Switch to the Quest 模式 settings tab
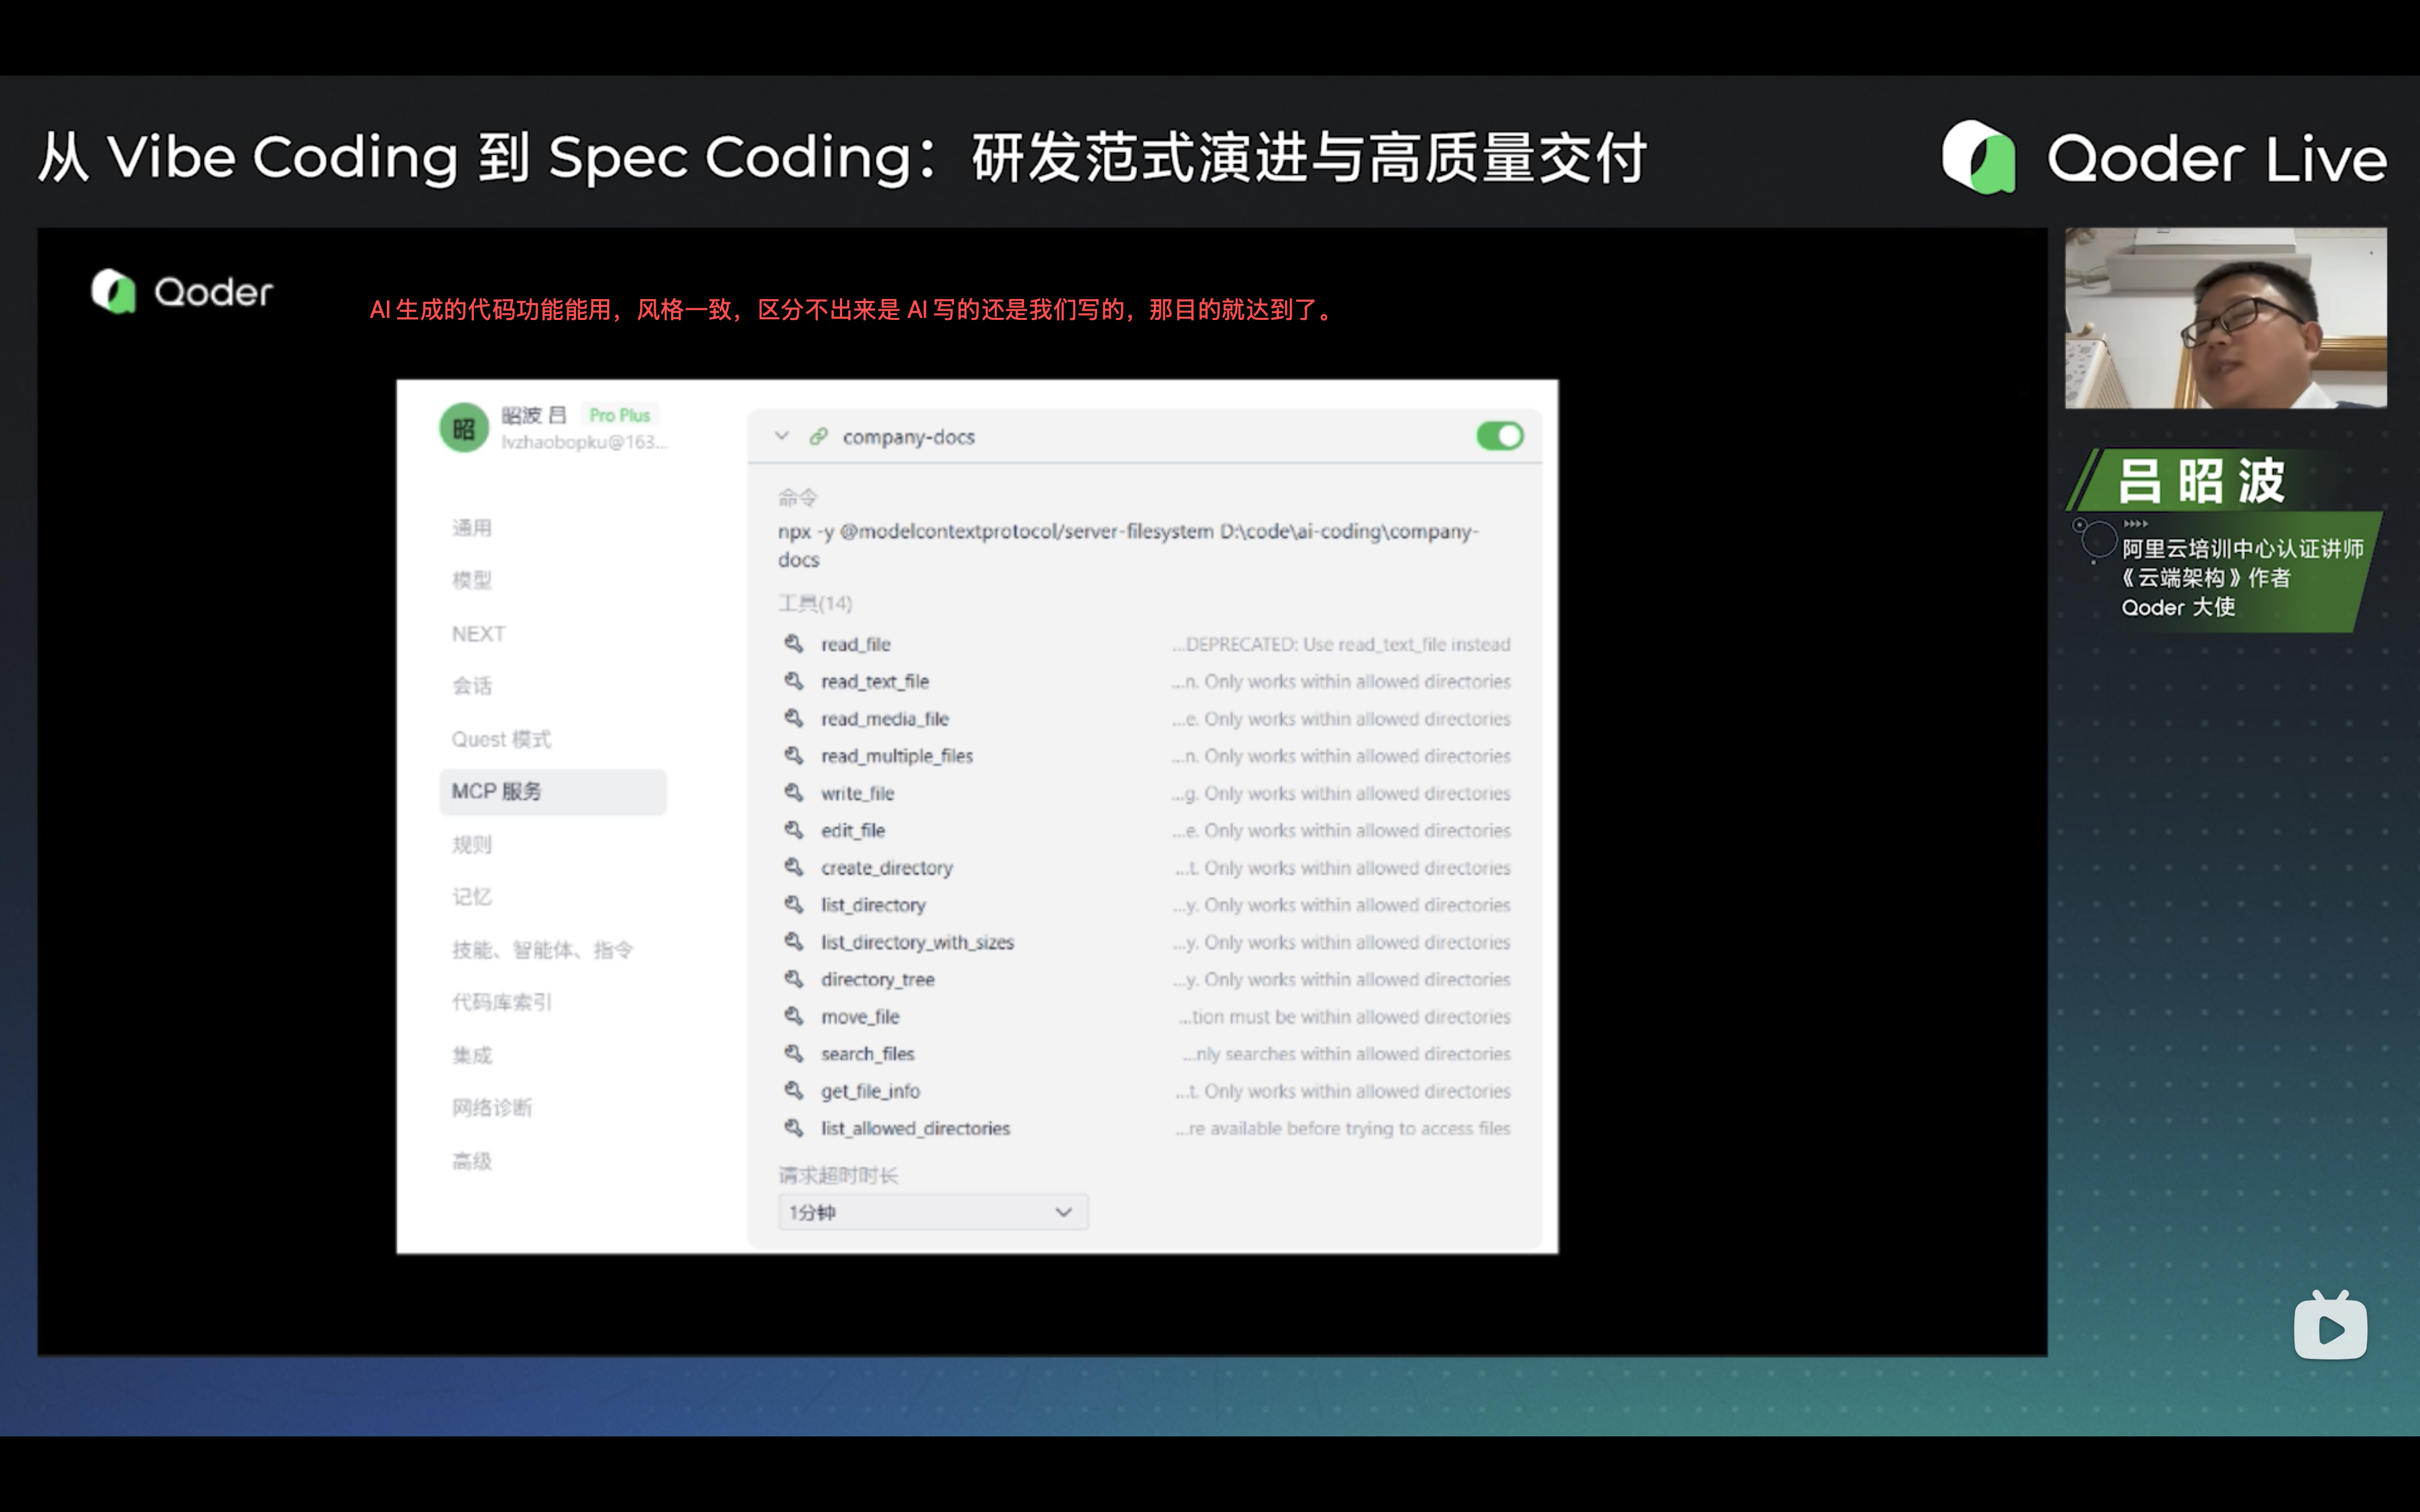This screenshot has height=1512, width=2420. [x=501, y=739]
